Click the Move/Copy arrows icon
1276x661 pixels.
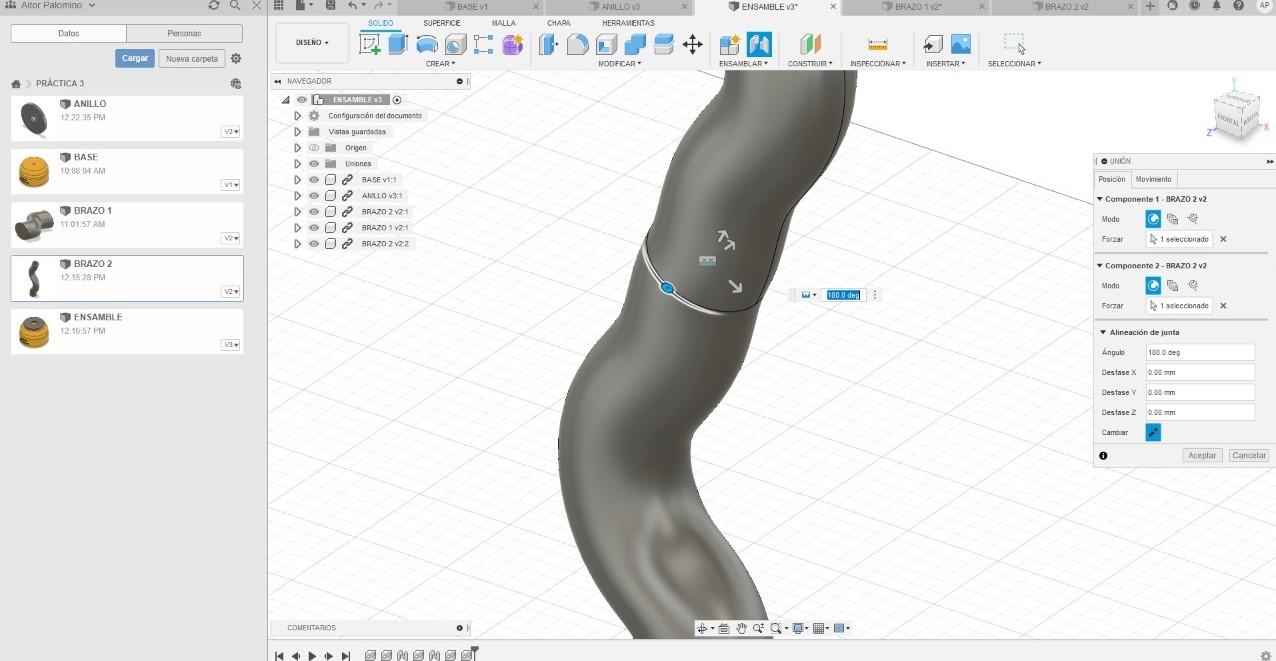point(692,44)
